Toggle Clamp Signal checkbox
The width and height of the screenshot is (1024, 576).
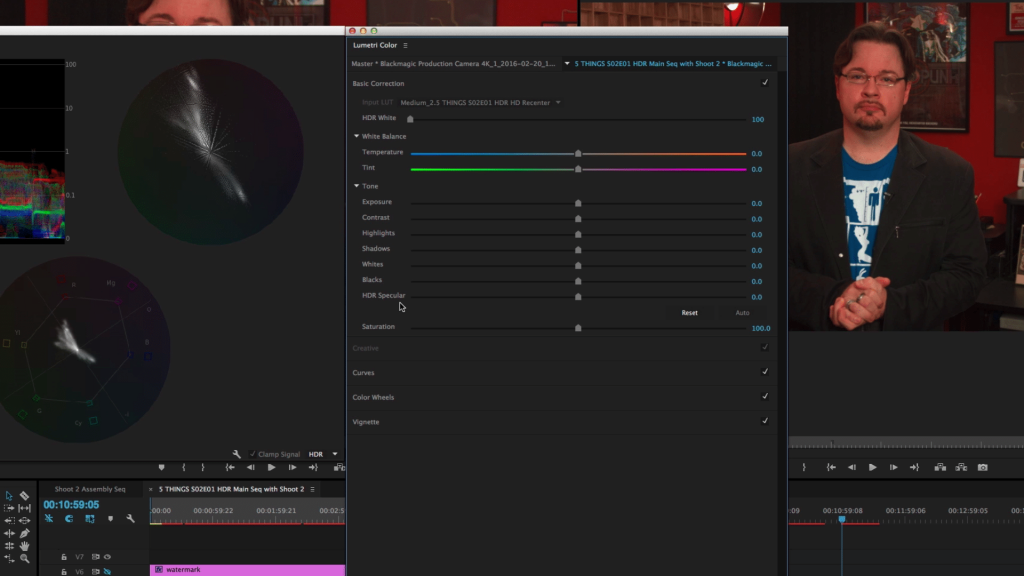click(253, 454)
